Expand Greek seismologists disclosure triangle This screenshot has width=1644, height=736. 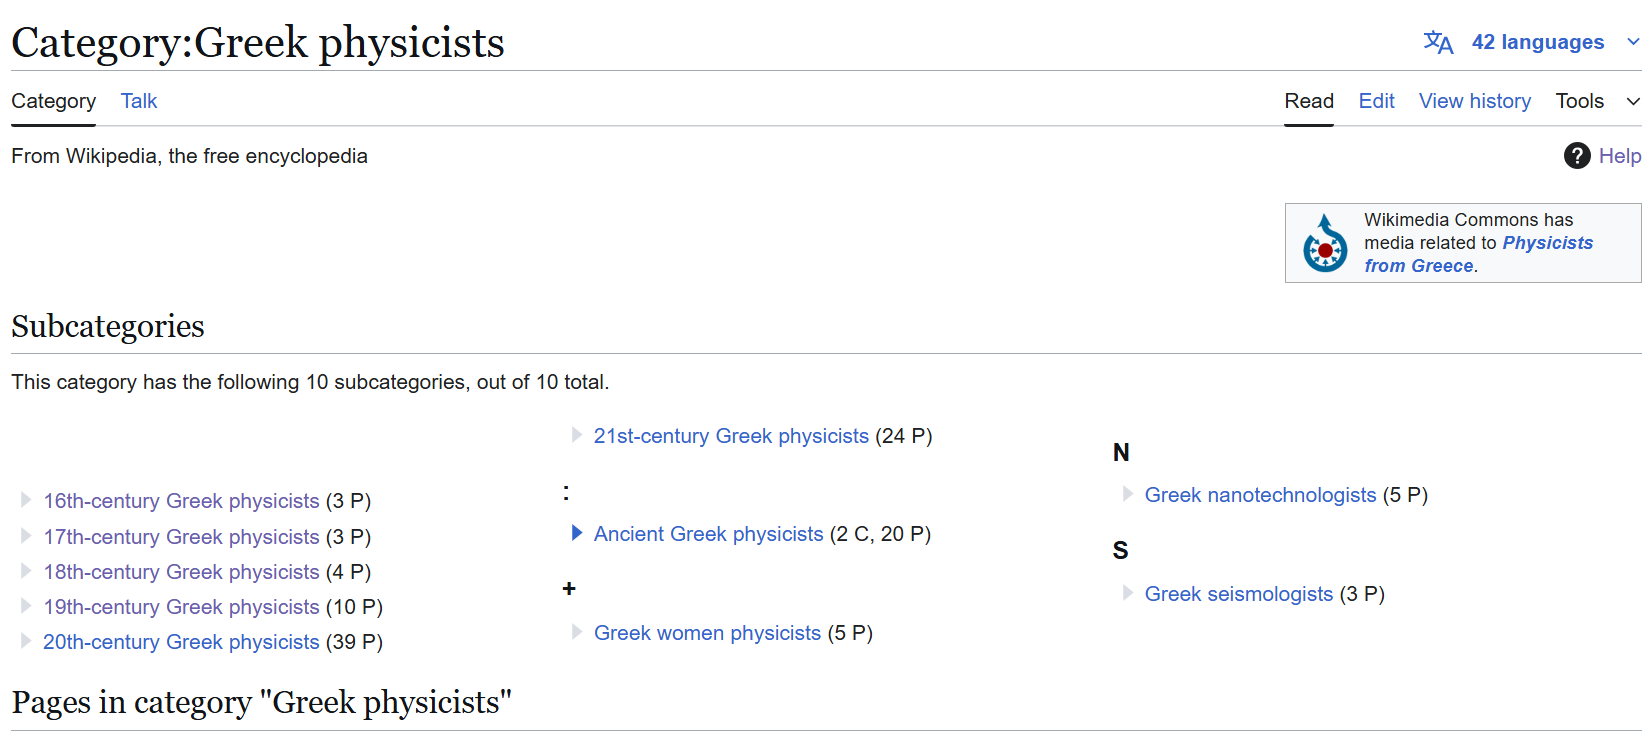pos(1128,593)
